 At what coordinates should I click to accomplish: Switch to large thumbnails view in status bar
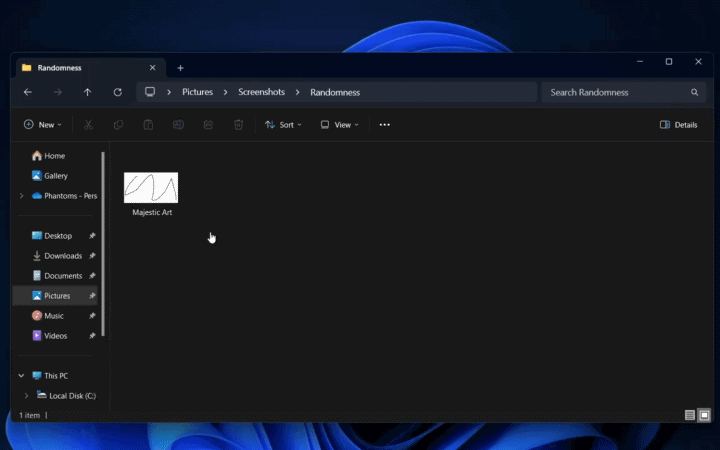(x=704, y=415)
